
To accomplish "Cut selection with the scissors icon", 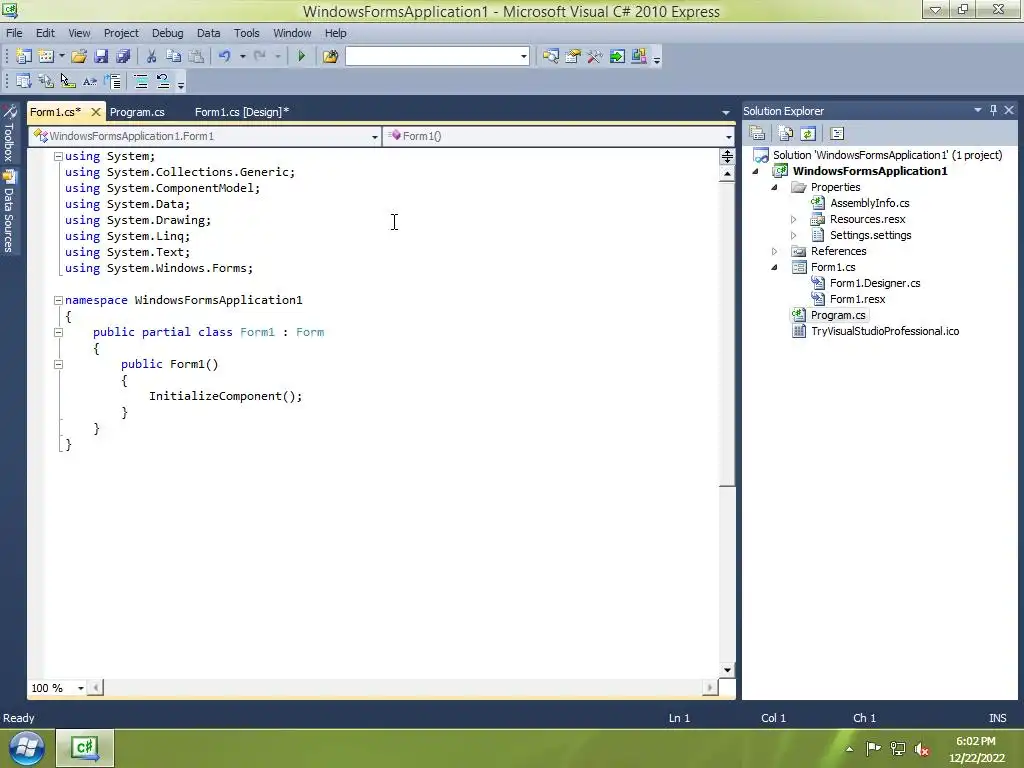I will [152, 57].
